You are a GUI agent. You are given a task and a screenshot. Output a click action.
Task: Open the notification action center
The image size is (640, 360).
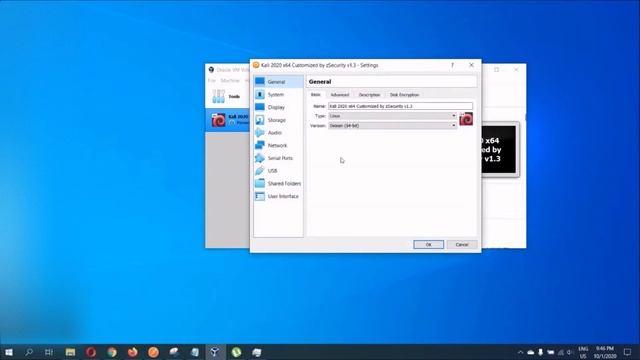click(x=627, y=352)
